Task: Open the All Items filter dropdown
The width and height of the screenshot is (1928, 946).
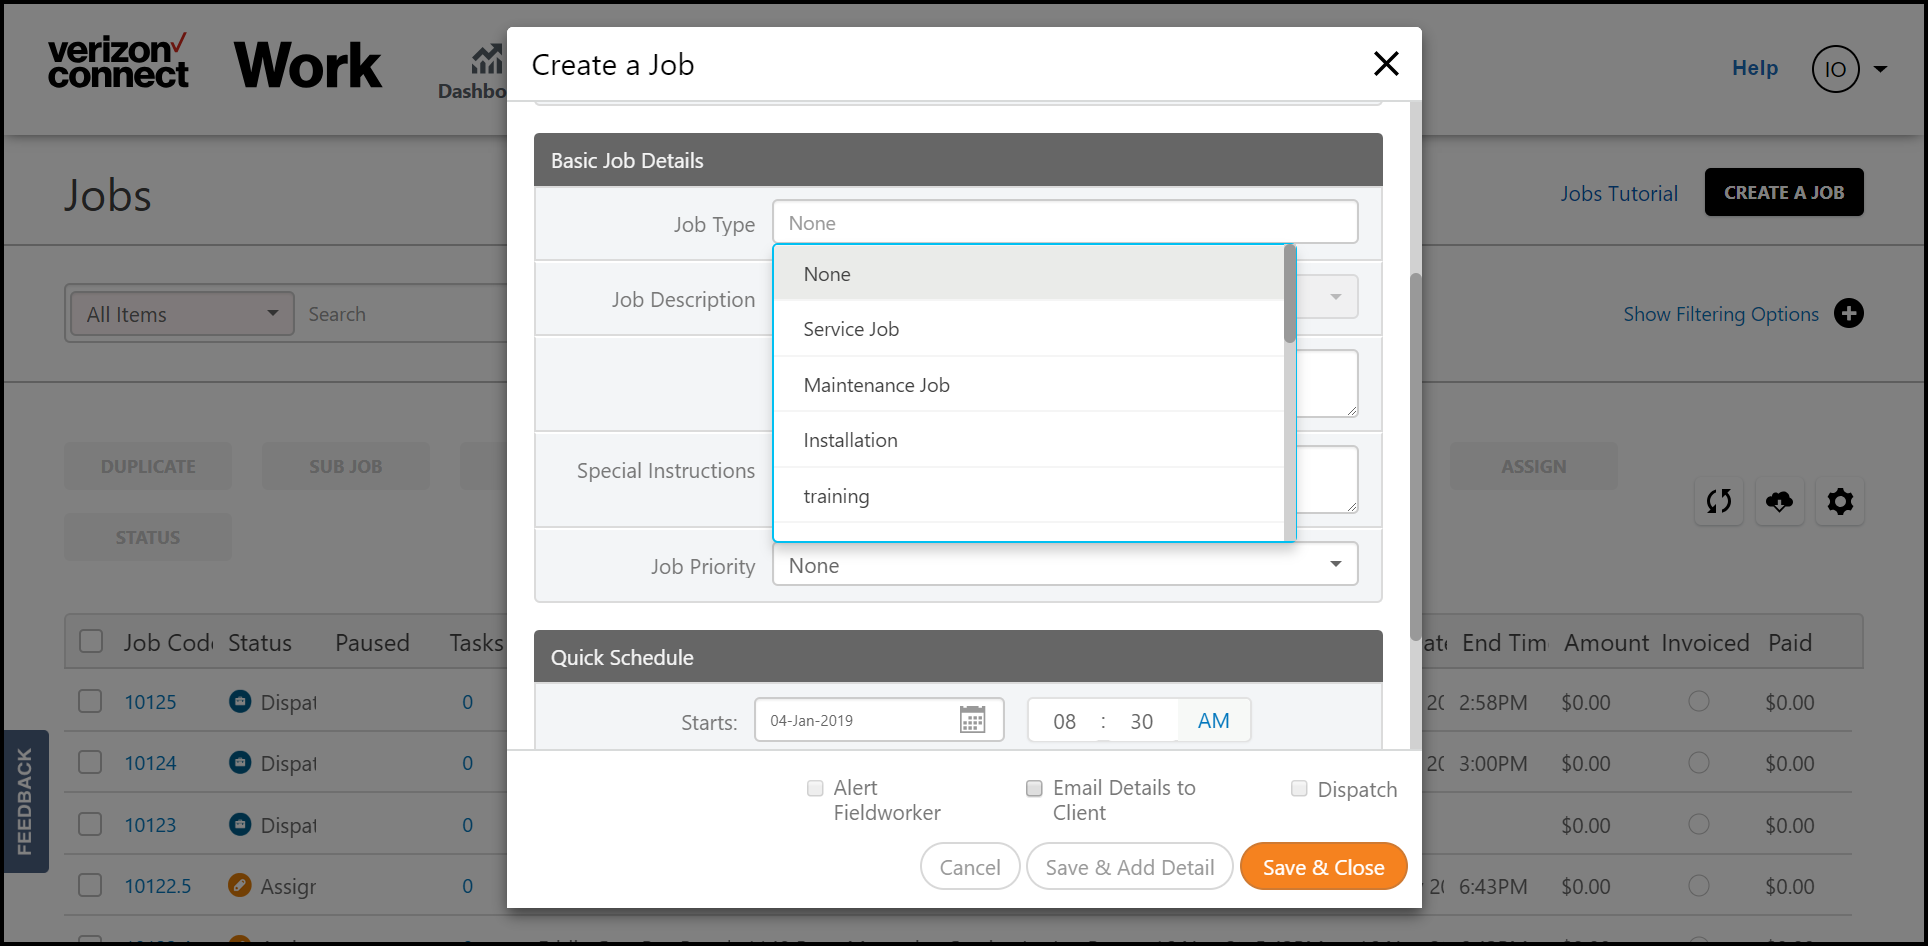Action: [182, 314]
